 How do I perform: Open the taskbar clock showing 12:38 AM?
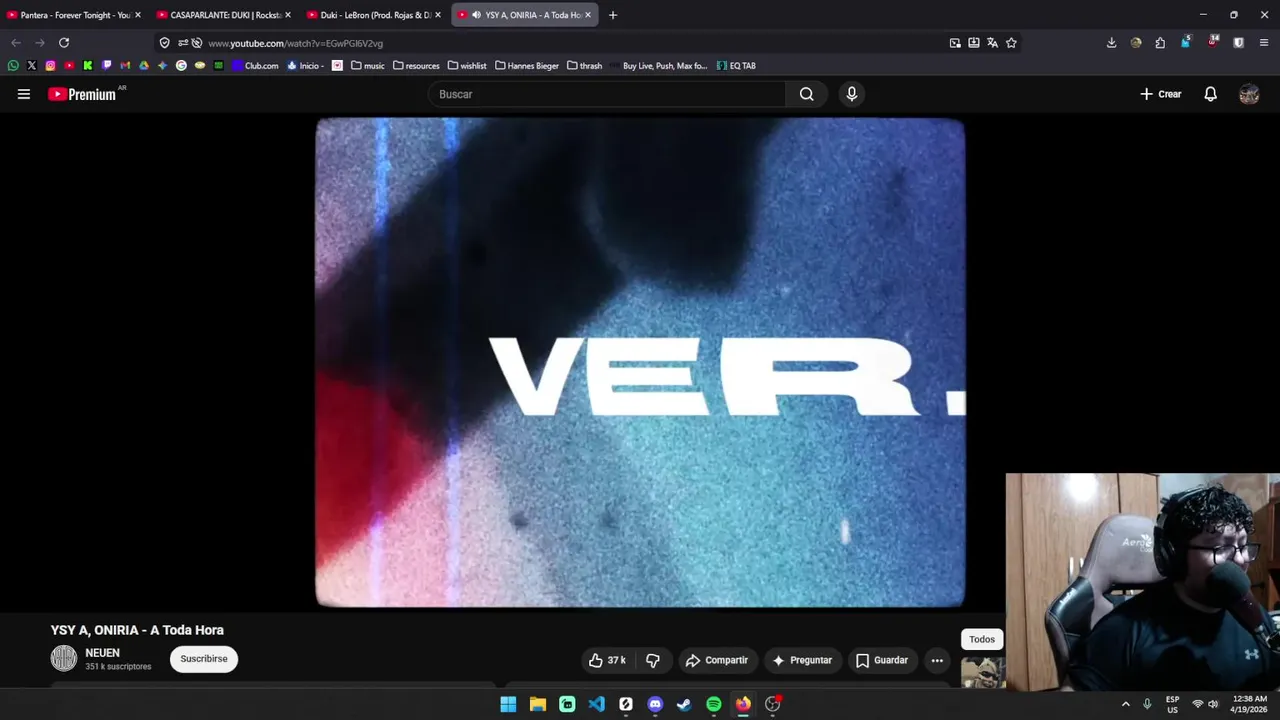[1250, 704]
